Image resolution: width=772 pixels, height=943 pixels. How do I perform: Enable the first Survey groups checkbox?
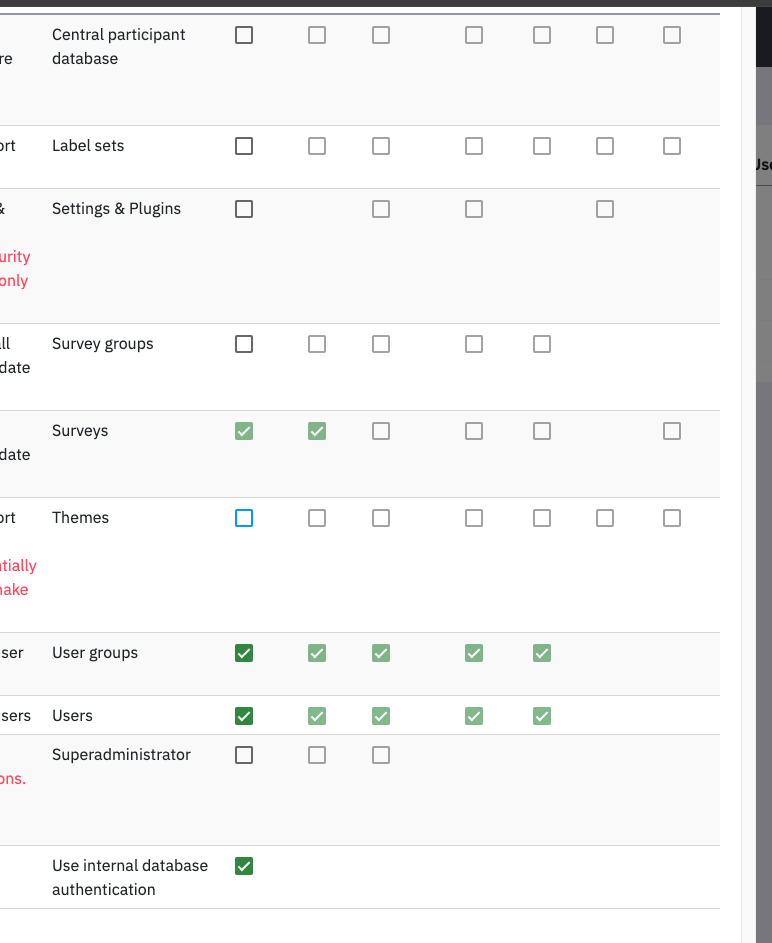coord(244,344)
